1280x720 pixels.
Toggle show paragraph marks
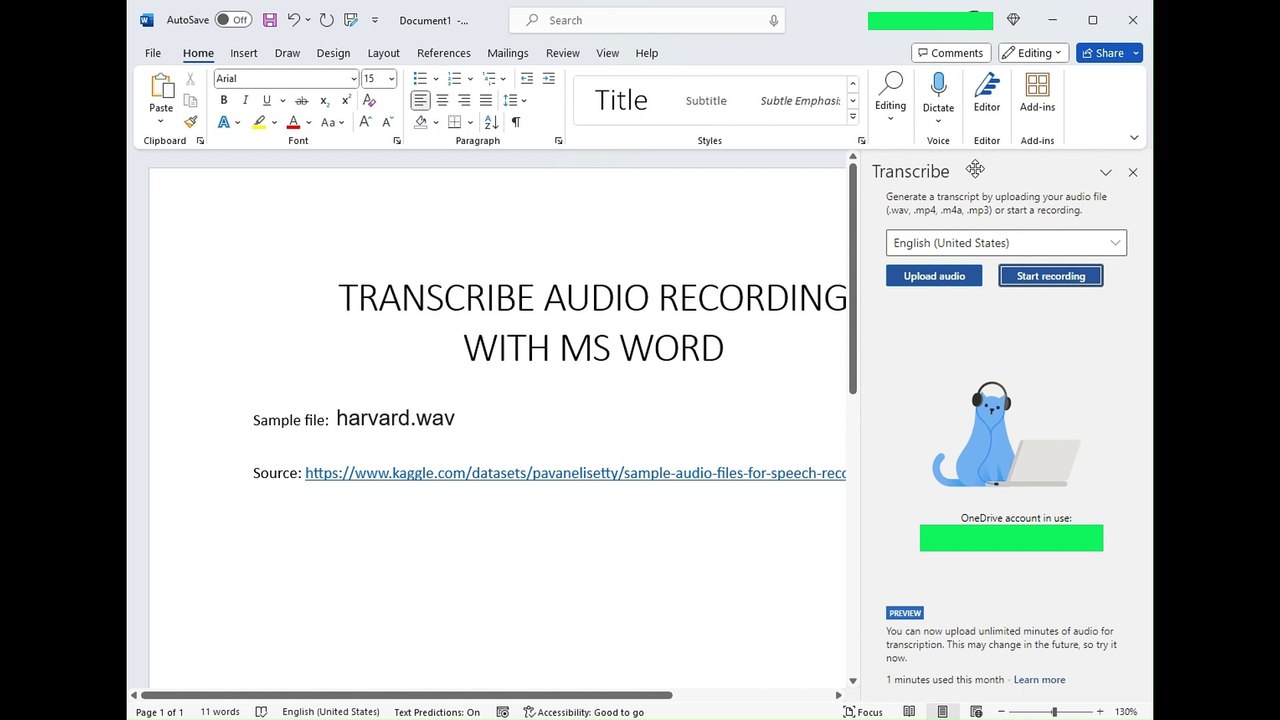[516, 122]
